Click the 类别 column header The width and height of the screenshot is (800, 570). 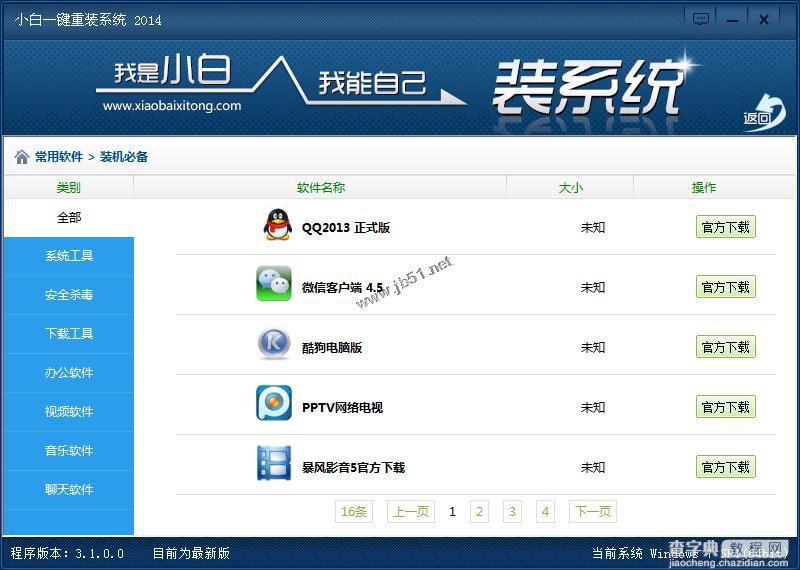click(68, 188)
